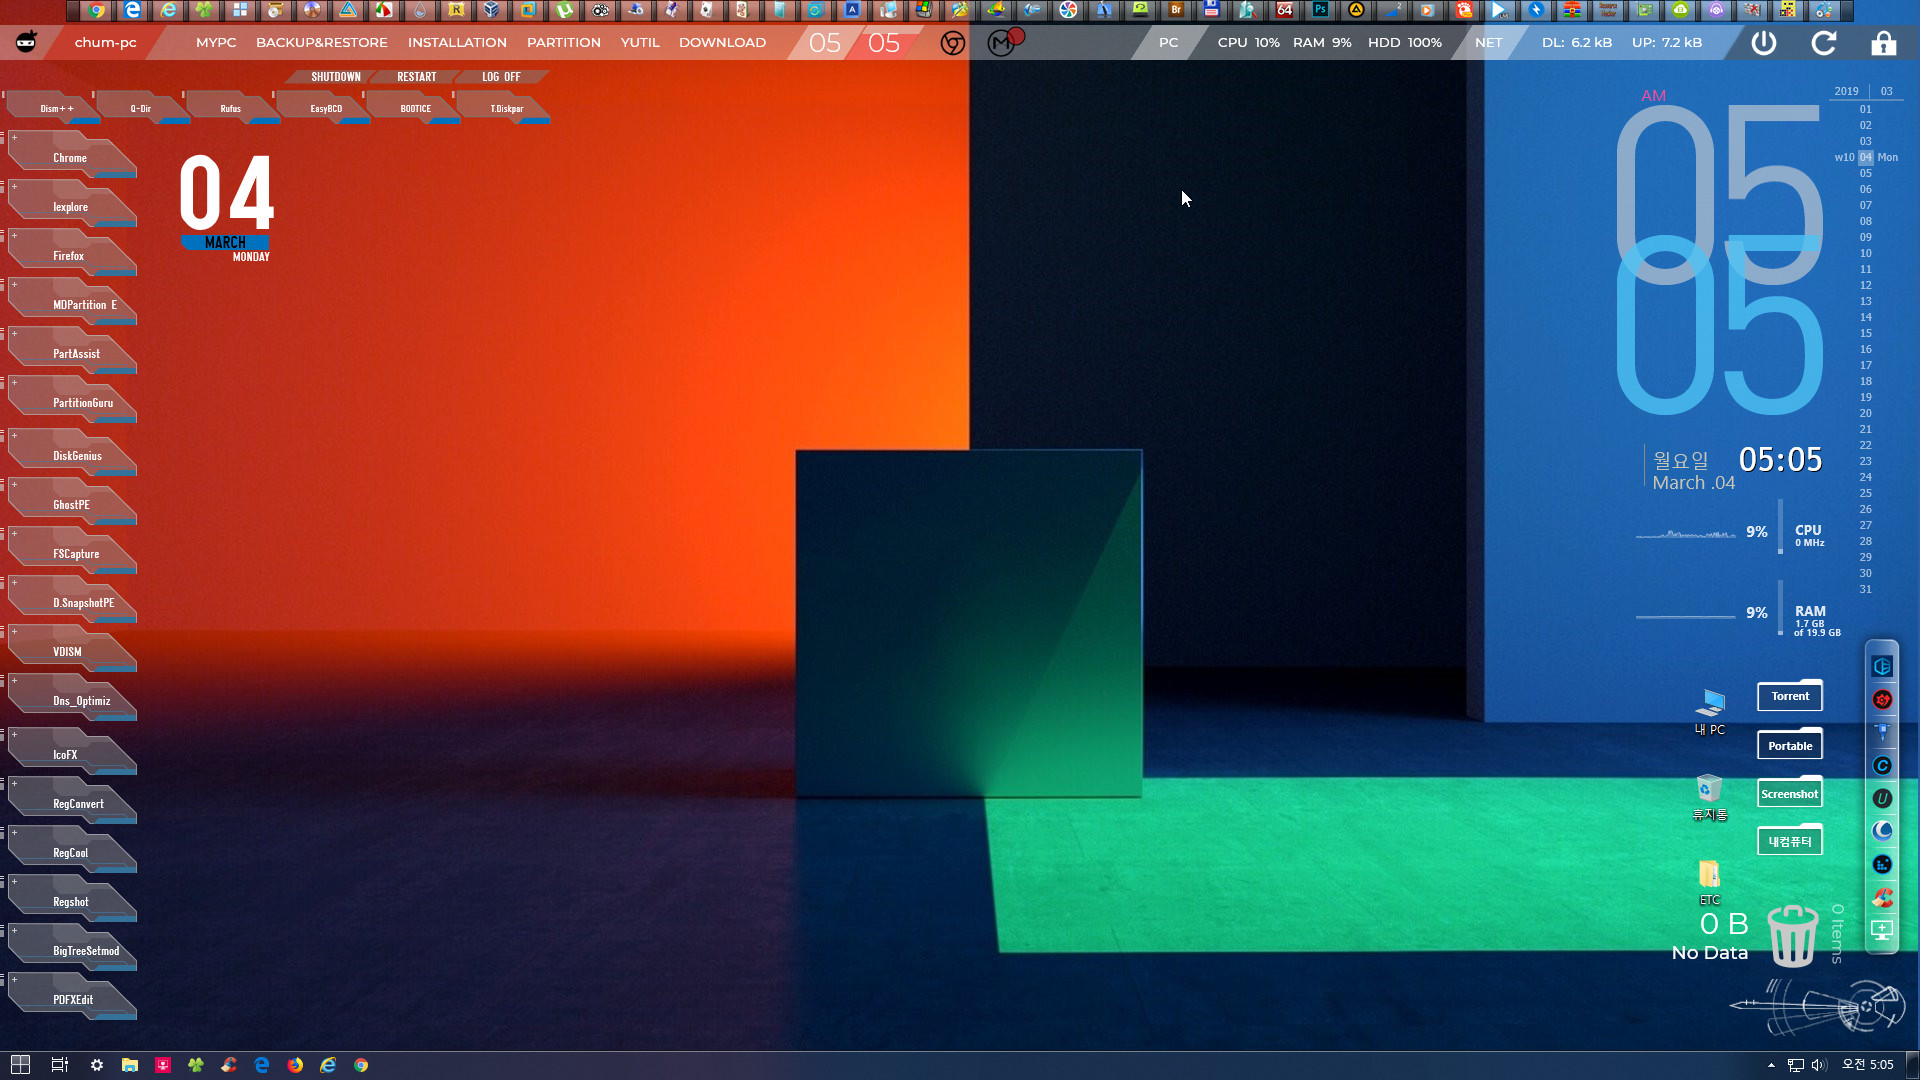Launch Adobe Bridge (Br) icon
This screenshot has height=1080, width=1920.
click(x=1176, y=11)
